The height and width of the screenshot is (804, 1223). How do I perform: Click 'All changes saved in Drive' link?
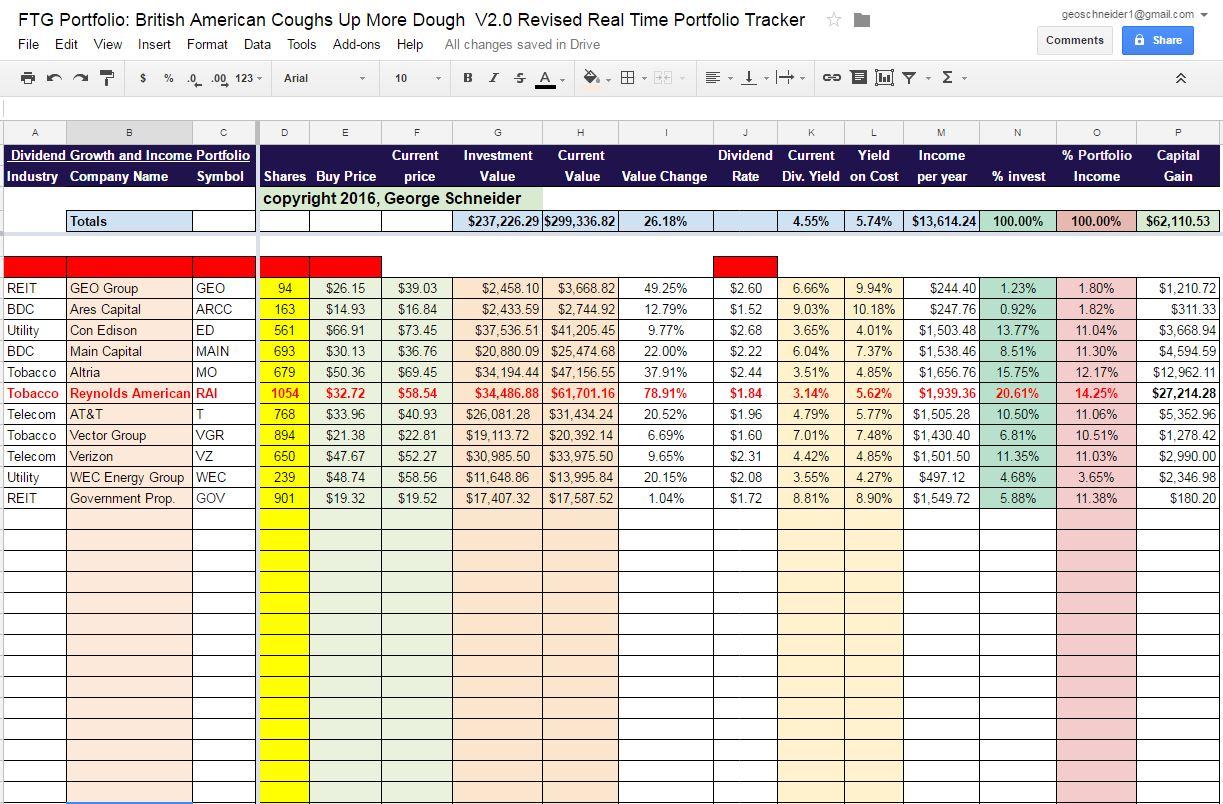522,44
